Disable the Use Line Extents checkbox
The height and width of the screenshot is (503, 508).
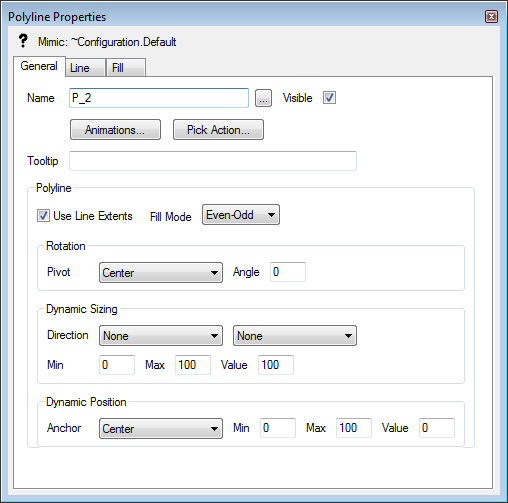tap(43, 216)
